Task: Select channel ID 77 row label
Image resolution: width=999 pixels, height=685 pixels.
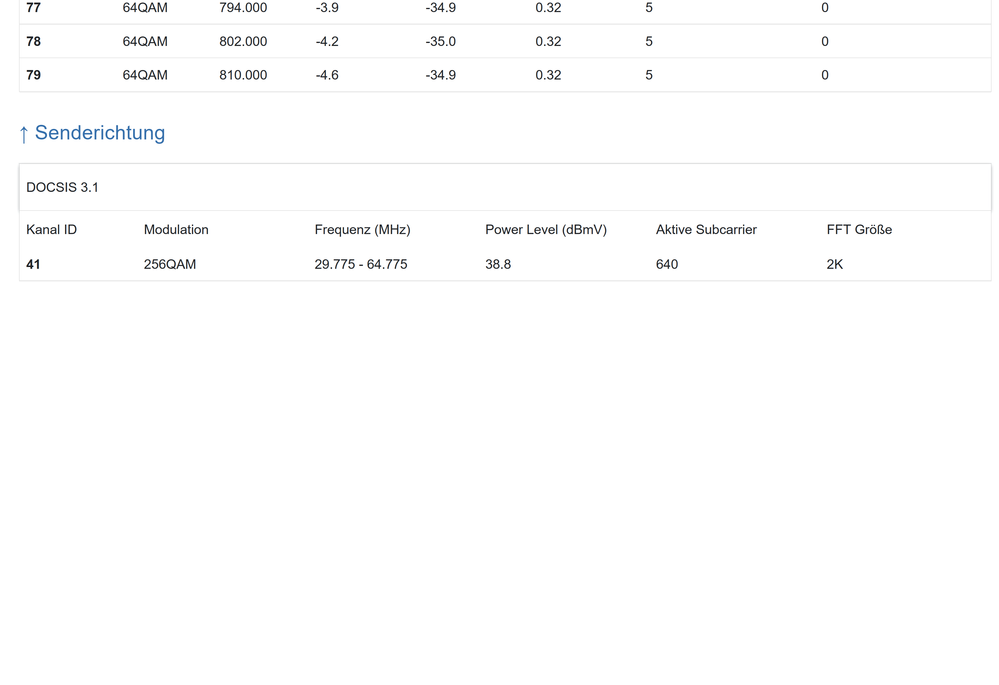Action: coord(33,8)
